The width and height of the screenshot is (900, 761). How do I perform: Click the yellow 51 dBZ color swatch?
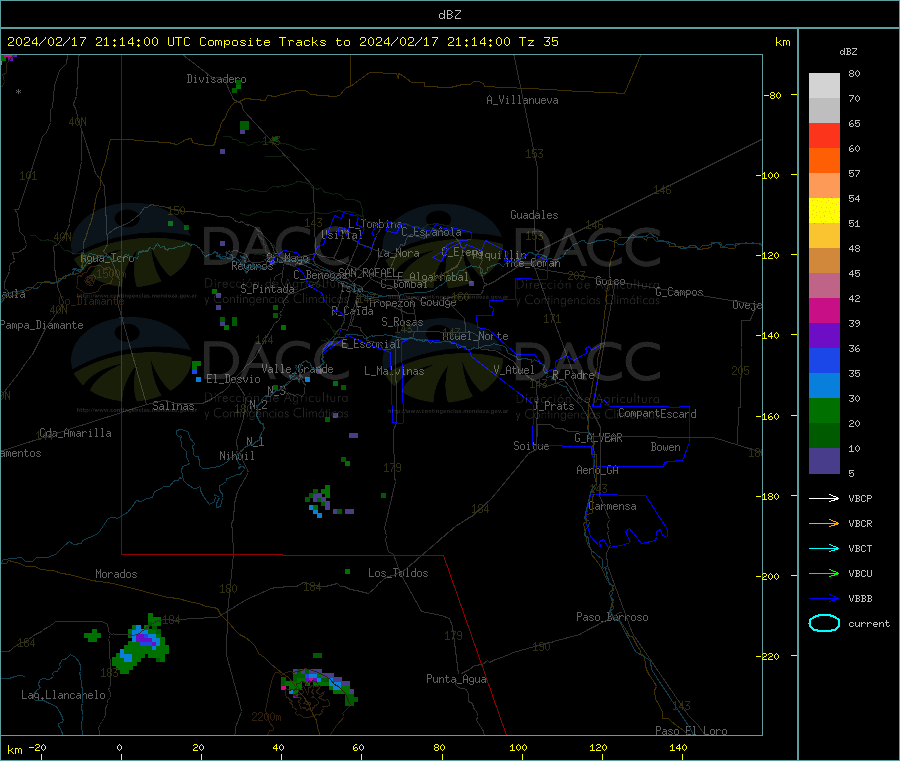point(824,211)
